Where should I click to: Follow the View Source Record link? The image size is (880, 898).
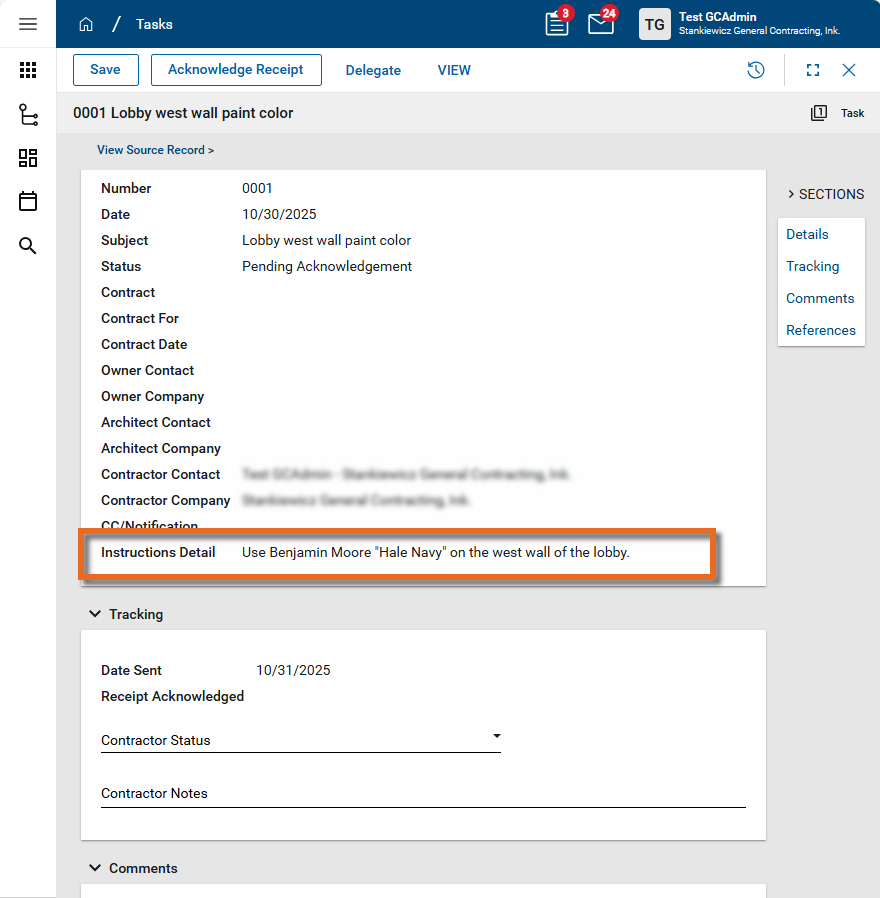pos(155,150)
